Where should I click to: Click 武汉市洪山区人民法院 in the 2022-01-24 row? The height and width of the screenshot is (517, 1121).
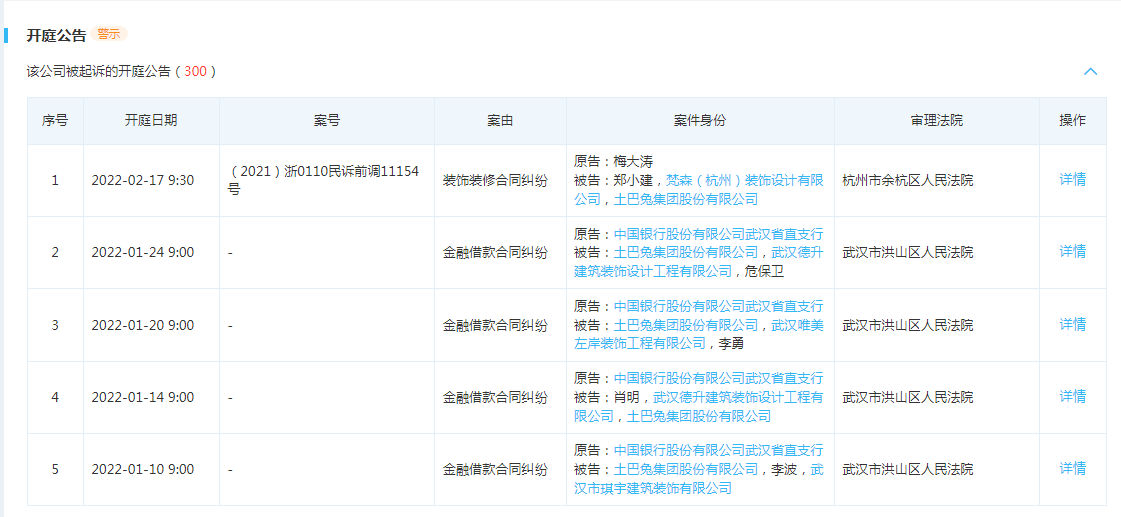[908, 252]
